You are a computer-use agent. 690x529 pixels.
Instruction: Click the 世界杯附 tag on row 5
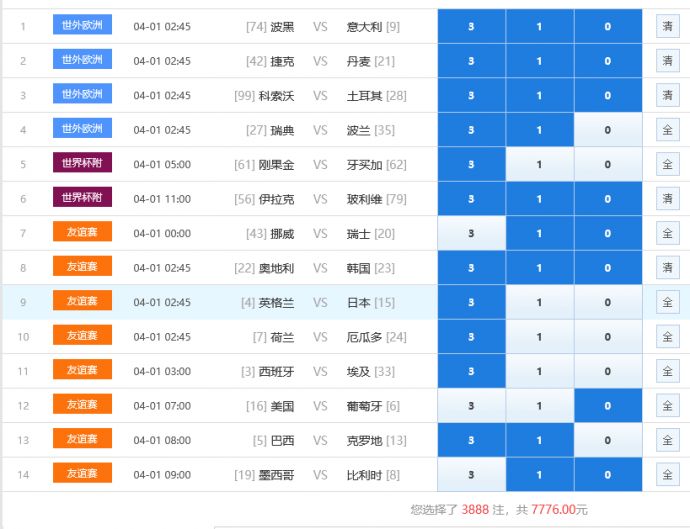coord(82,164)
